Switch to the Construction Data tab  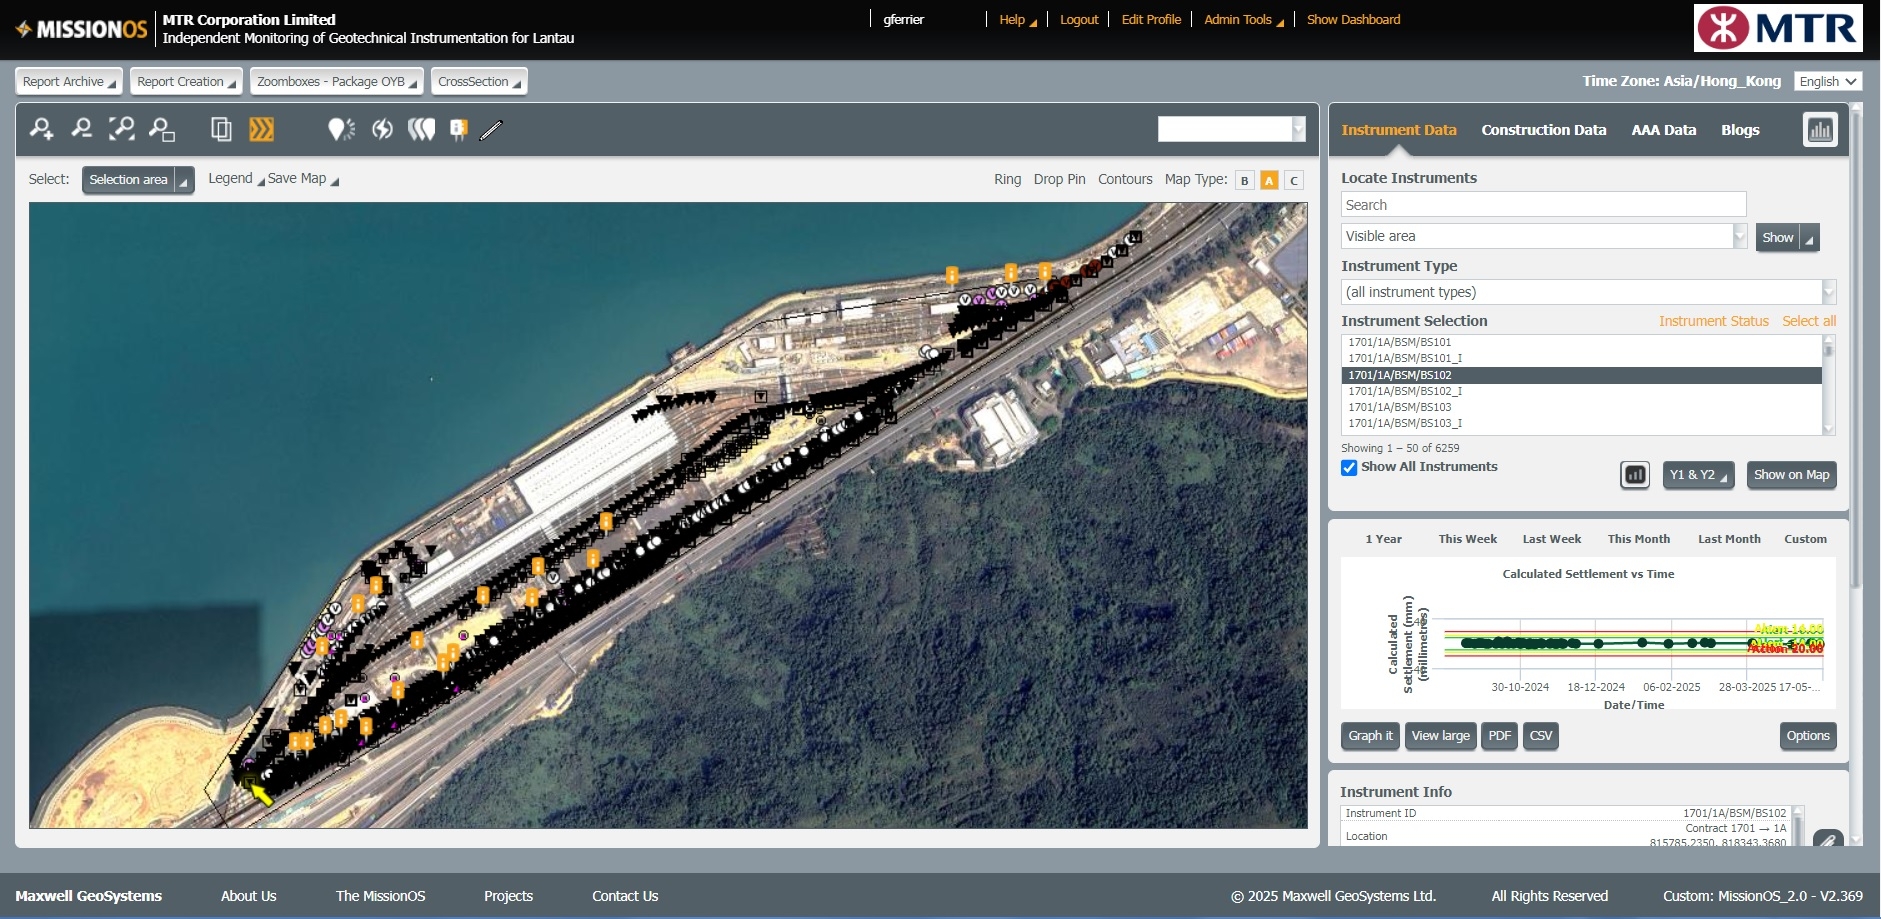tap(1543, 130)
